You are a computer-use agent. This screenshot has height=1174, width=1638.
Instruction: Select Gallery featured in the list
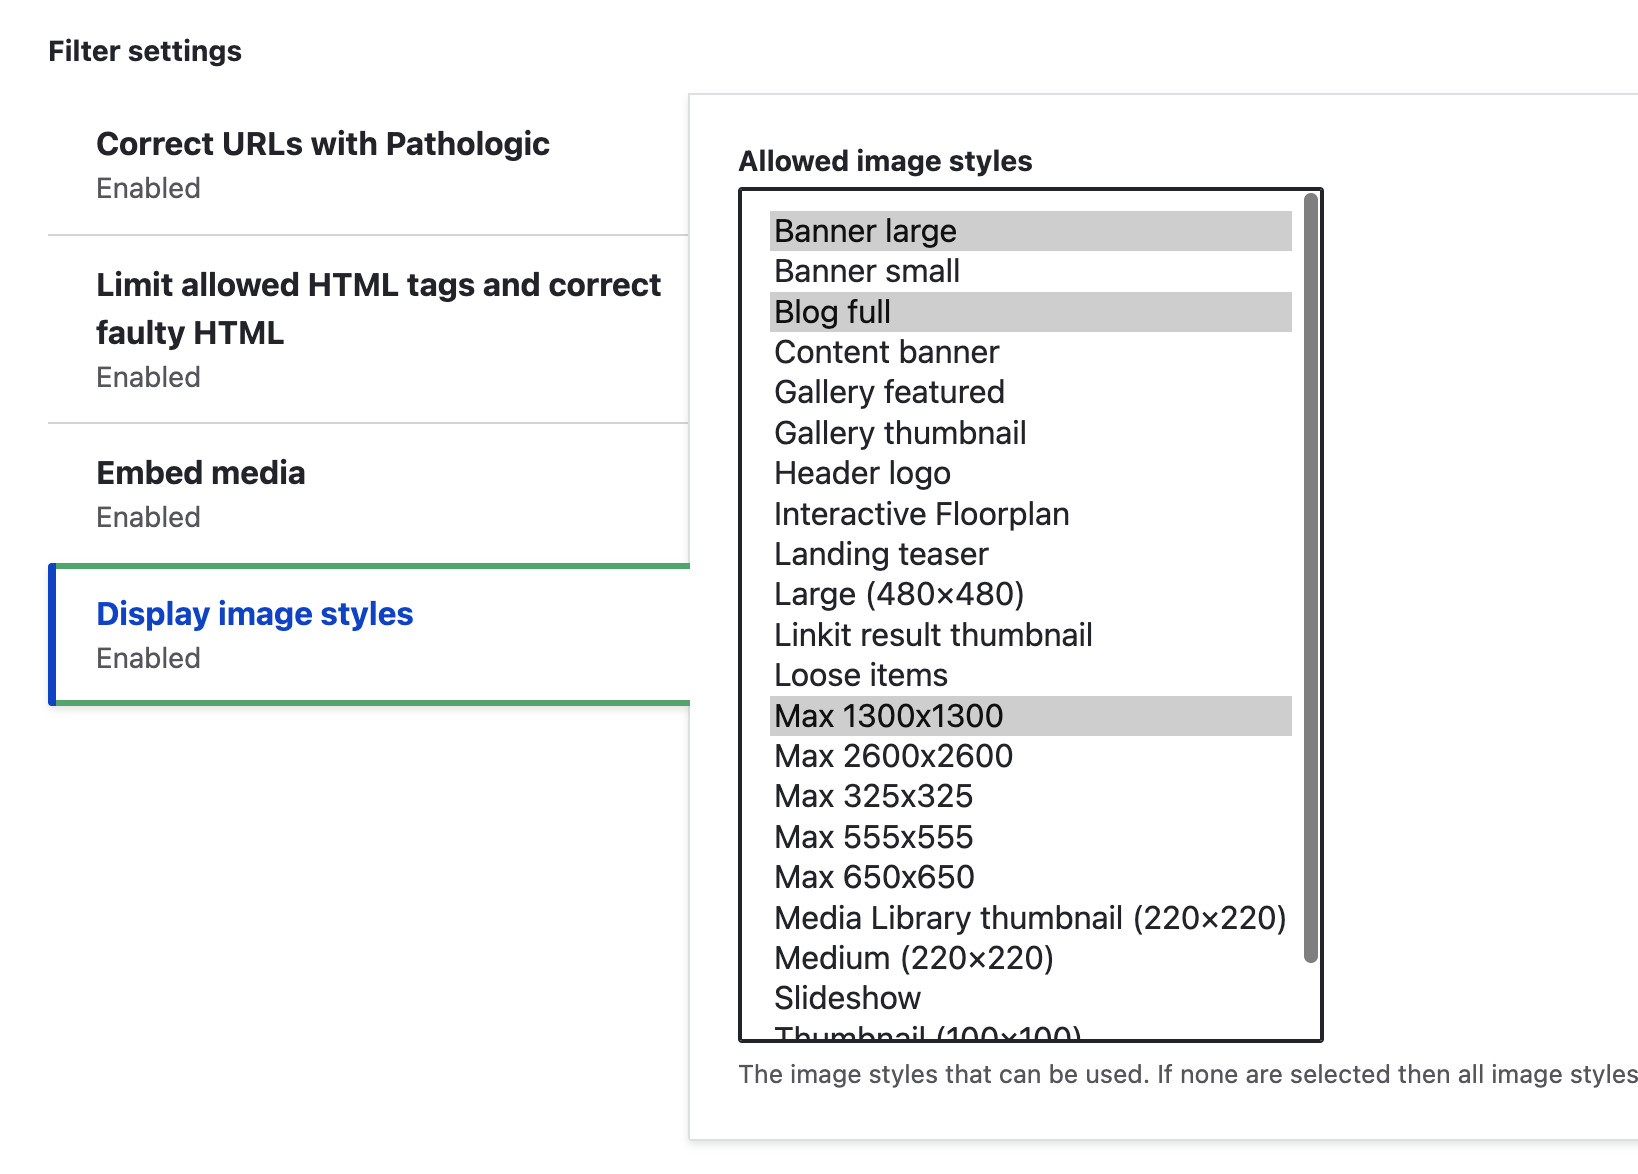(889, 392)
